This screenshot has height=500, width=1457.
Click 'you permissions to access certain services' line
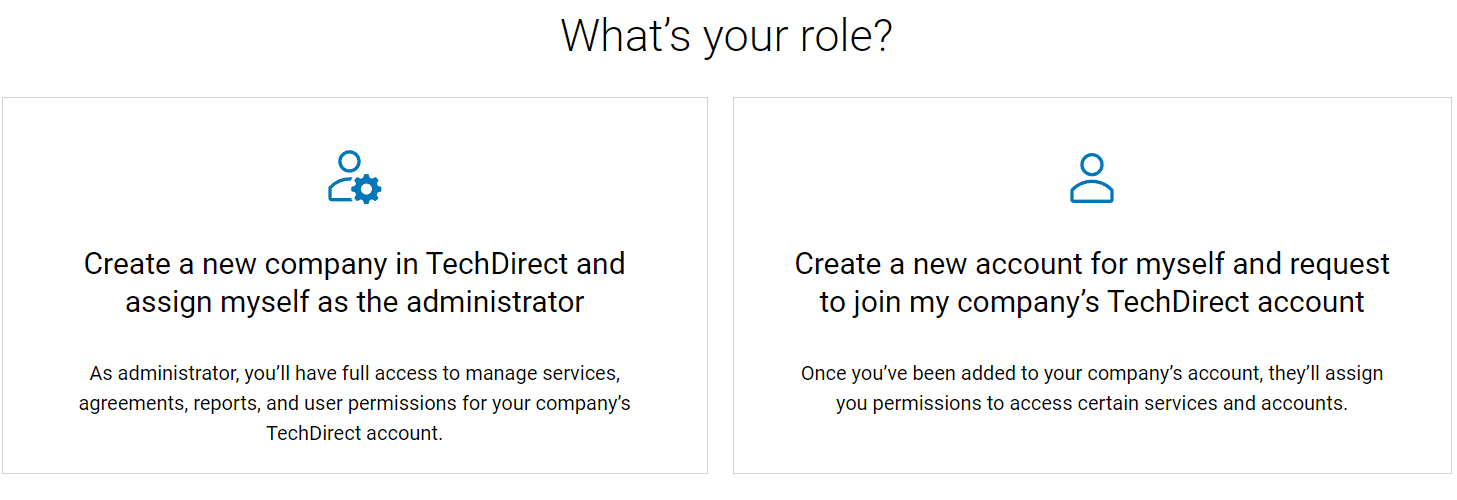pos(1092,404)
